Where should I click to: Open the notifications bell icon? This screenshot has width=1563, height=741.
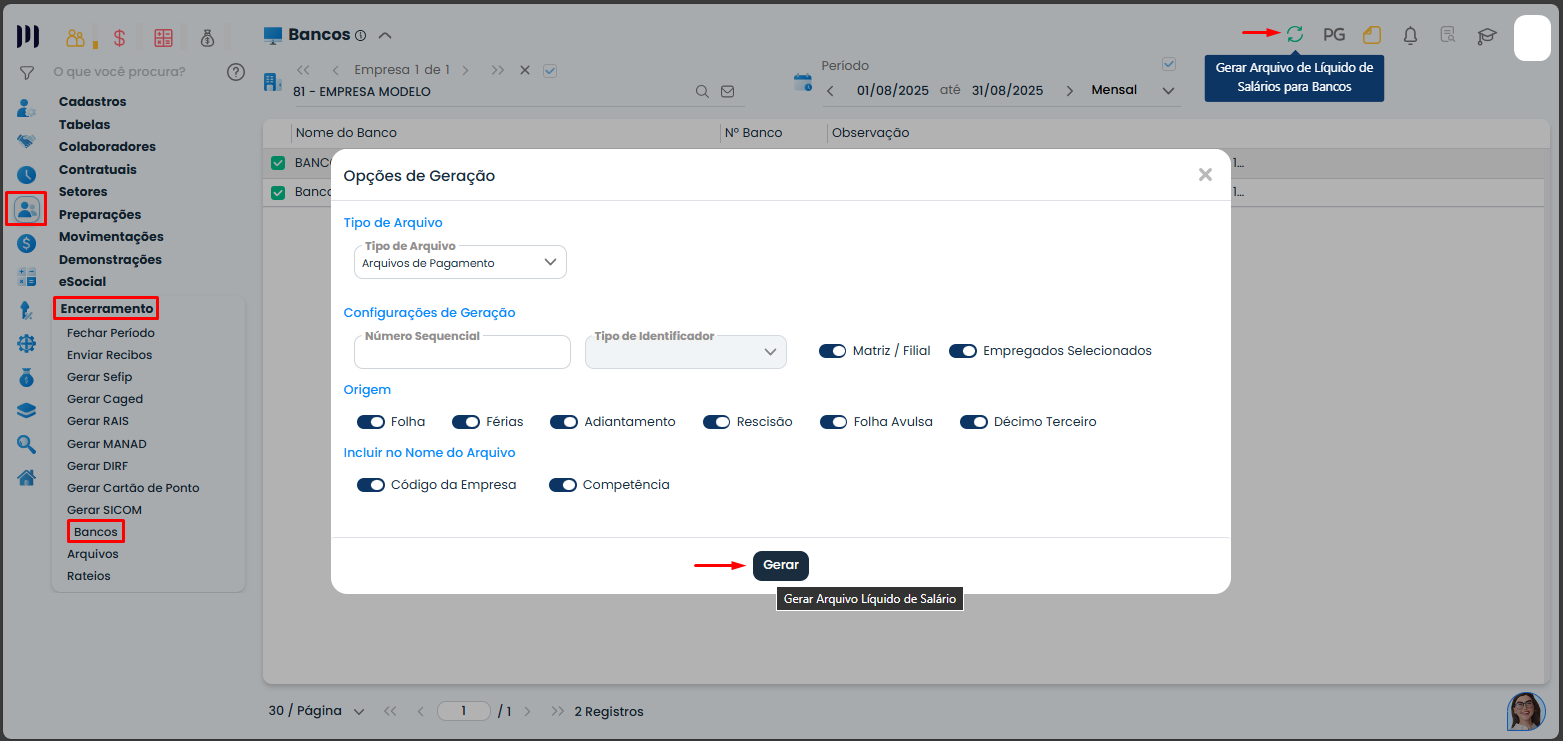pyautogui.click(x=1410, y=35)
